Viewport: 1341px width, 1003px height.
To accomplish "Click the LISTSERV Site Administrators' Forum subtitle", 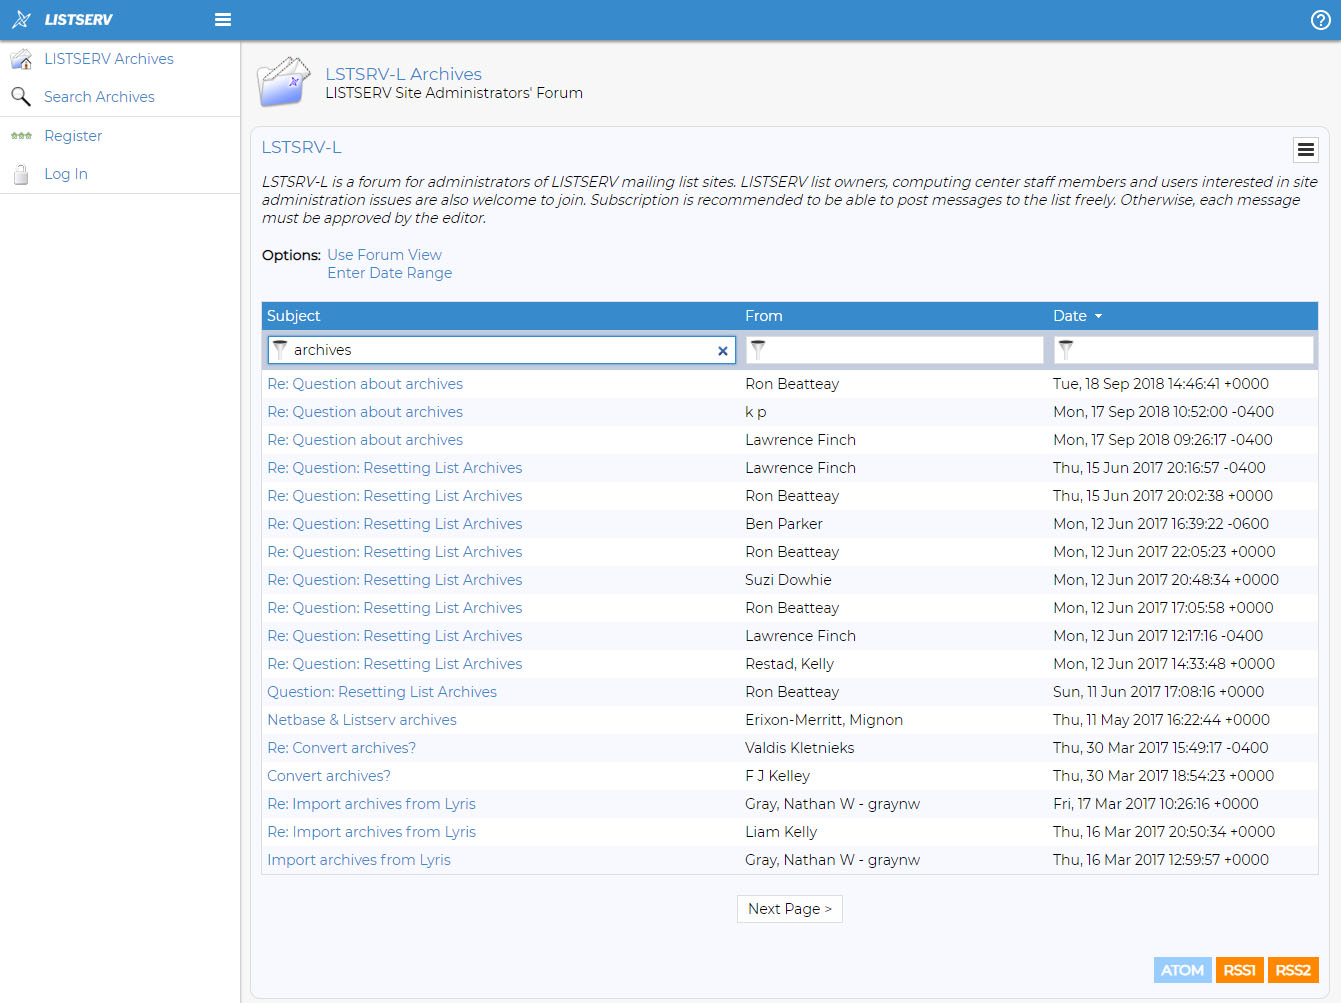I will 454,93.
